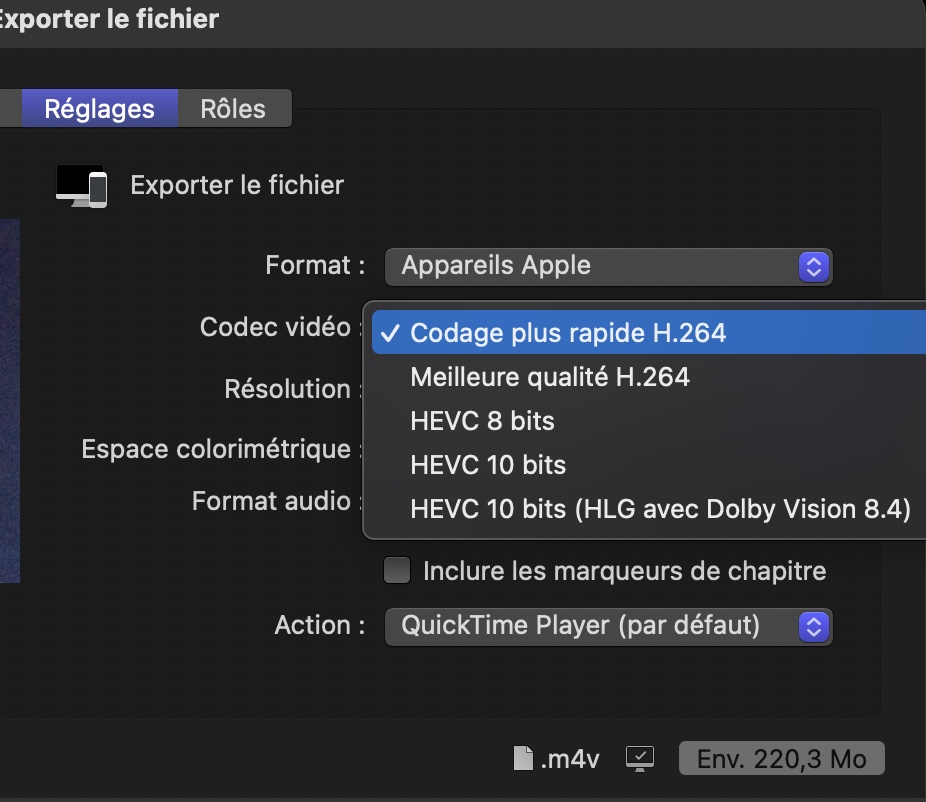Choose Codage plus rapide H.264 codec
The image size is (926, 802).
point(568,333)
